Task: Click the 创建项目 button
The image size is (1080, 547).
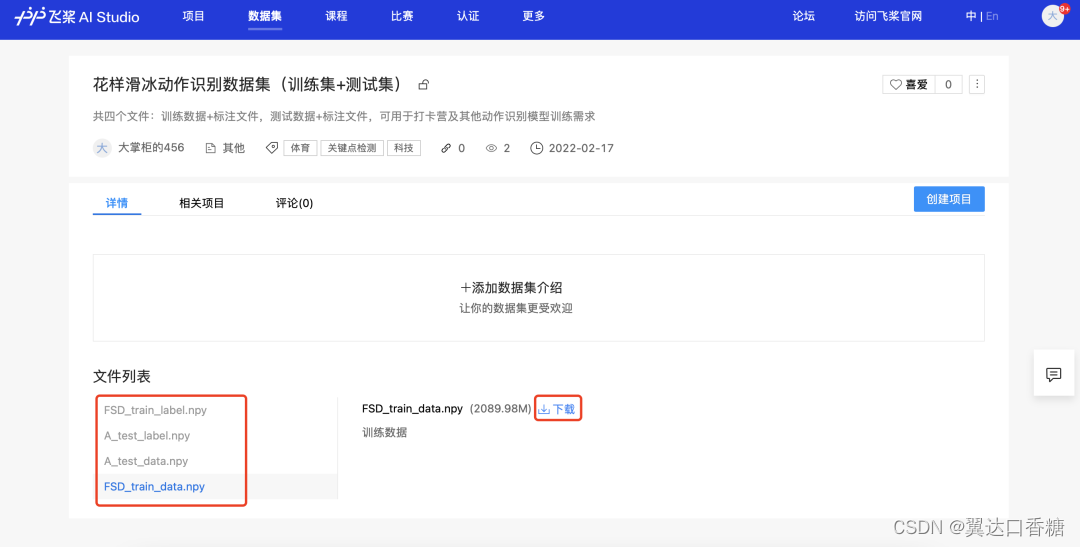Action: click(948, 199)
